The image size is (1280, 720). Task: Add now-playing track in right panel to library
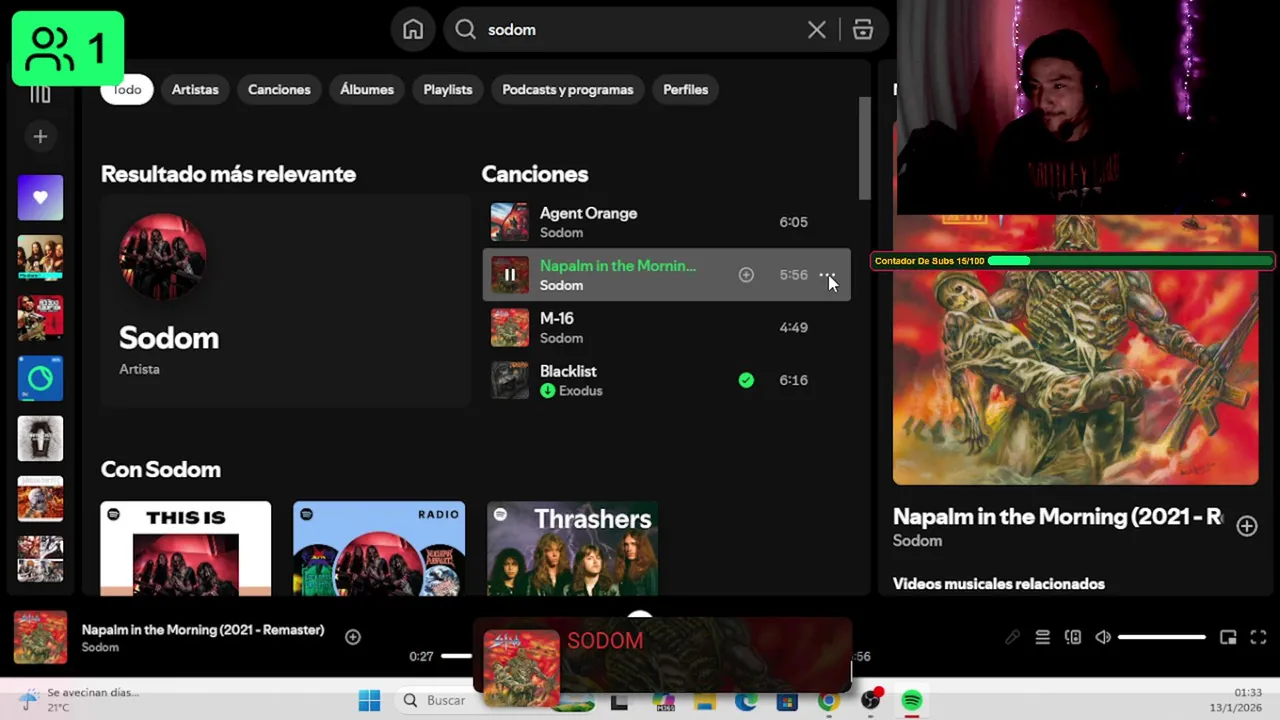coord(1246,526)
